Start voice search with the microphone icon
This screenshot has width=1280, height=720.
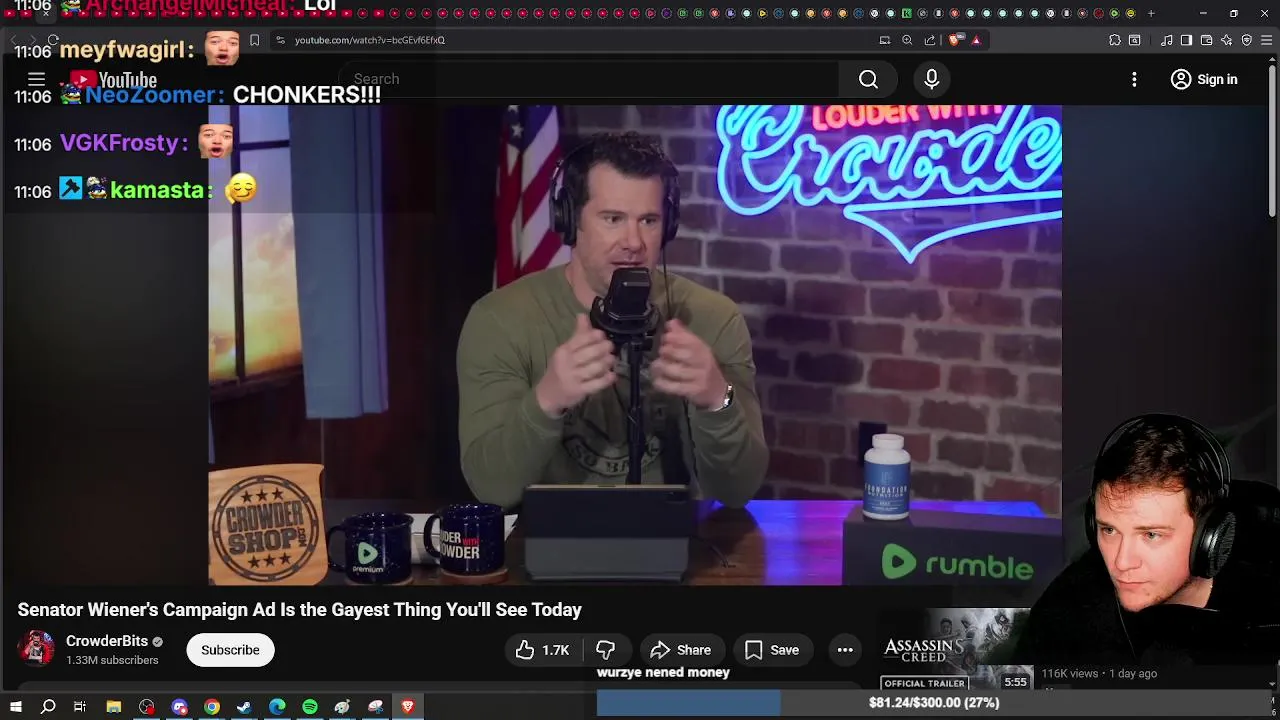pos(931,79)
